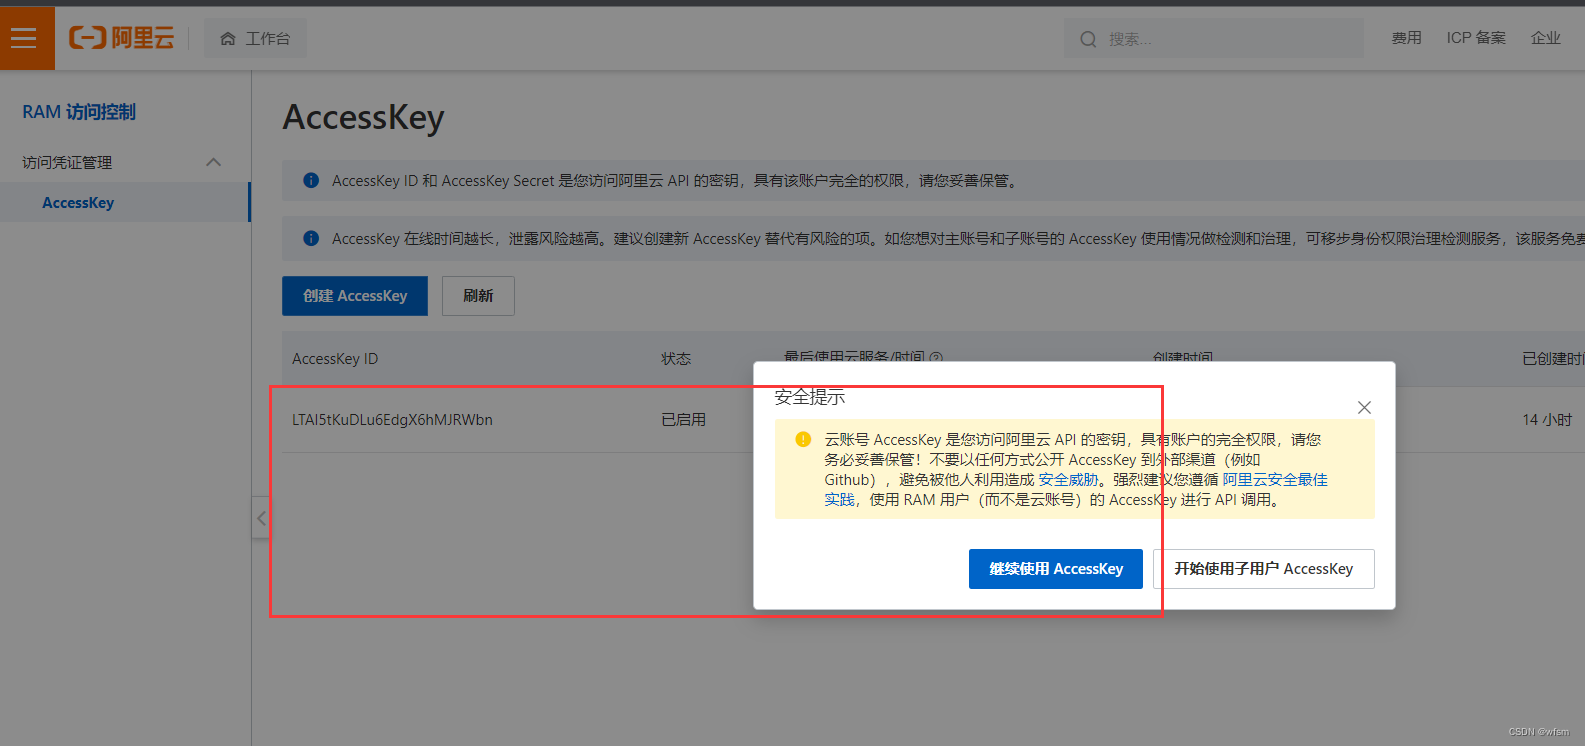This screenshot has width=1585, height=746.
Task: Open the 工作台 workbench home
Action: 255,38
